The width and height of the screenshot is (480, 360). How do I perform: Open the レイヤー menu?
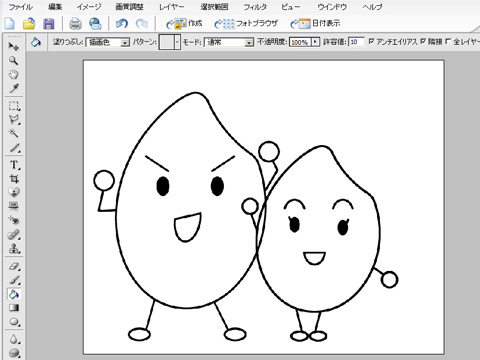click(x=171, y=7)
